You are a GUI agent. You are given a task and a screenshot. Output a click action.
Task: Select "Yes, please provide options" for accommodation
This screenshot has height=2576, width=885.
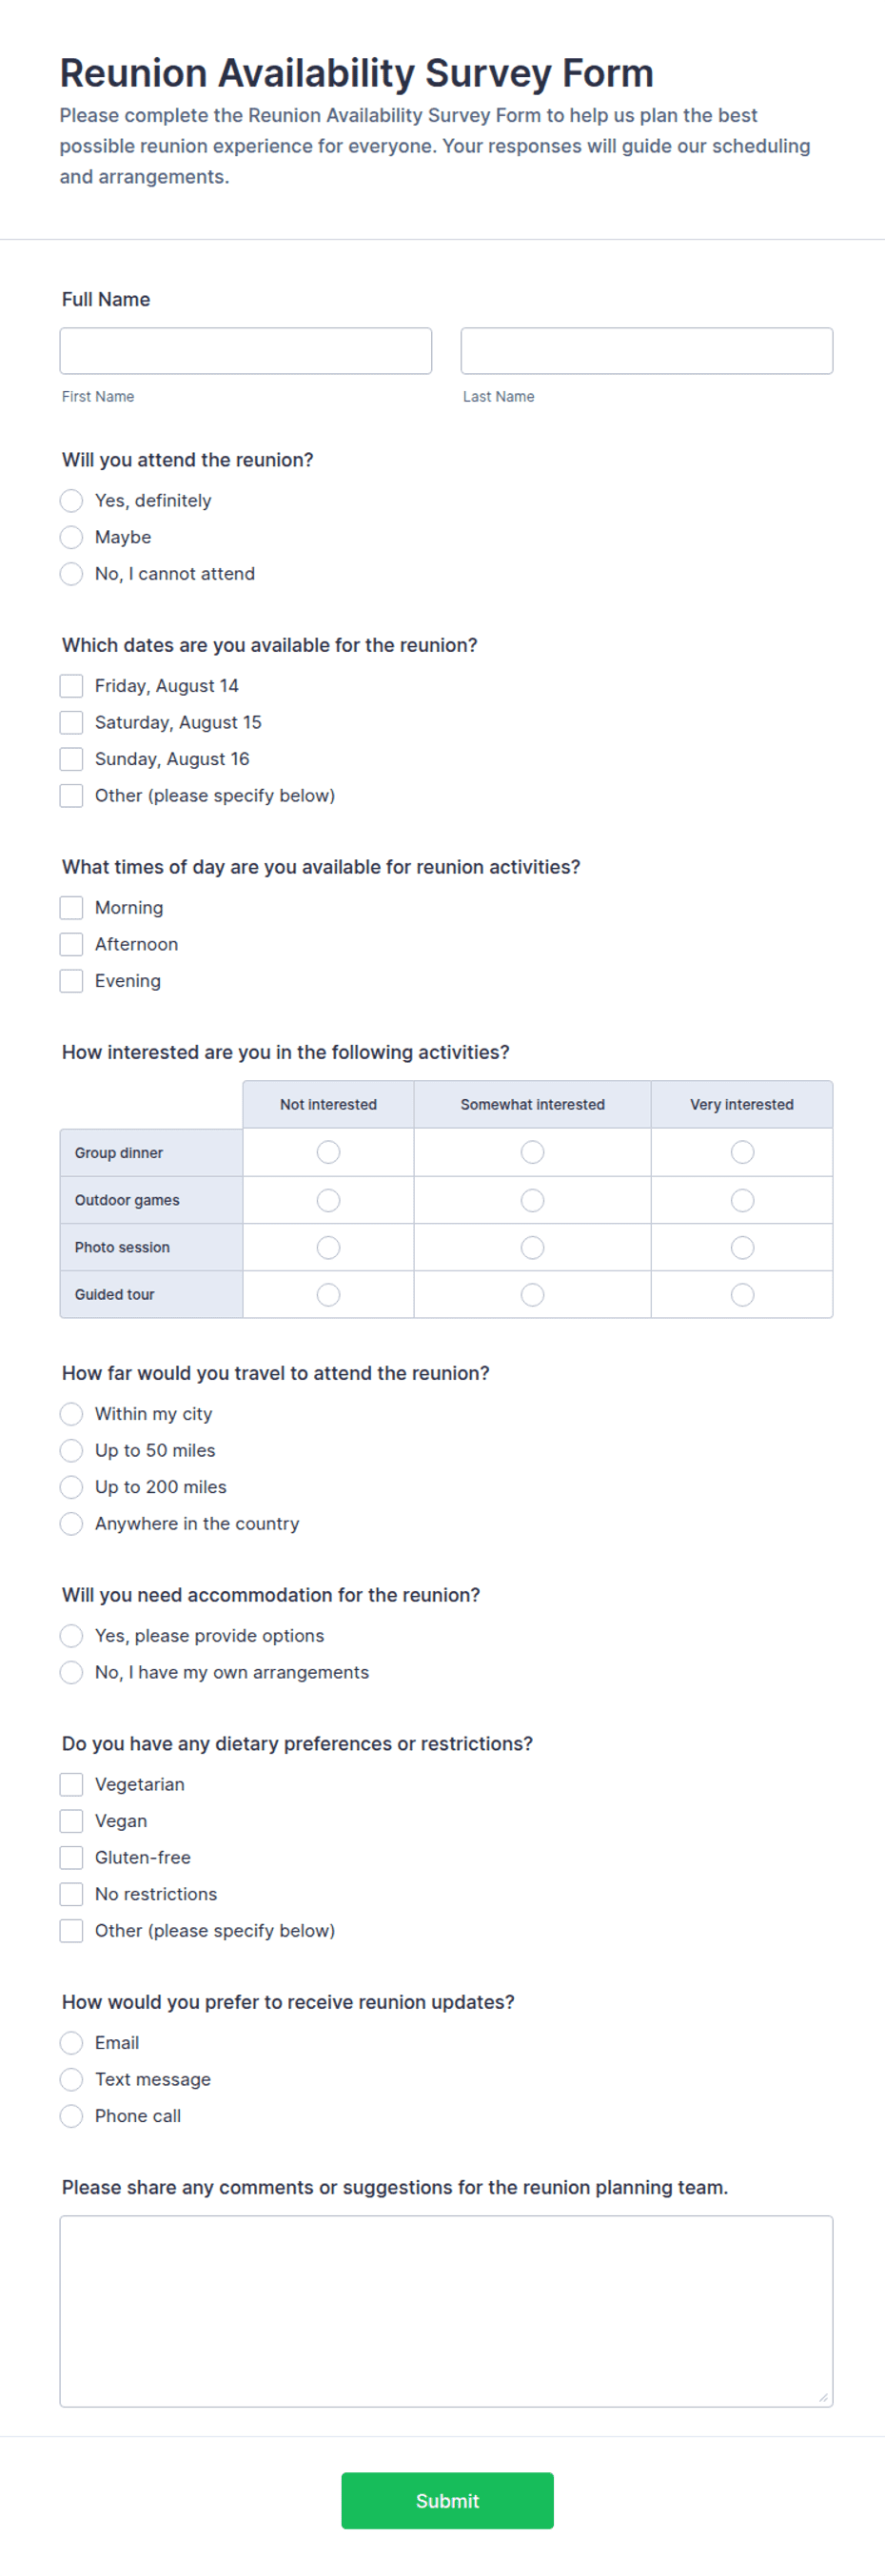[71, 1636]
